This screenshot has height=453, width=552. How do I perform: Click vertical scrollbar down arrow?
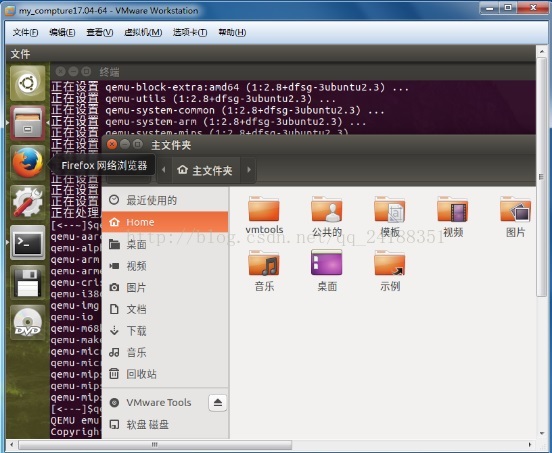(x=541, y=433)
